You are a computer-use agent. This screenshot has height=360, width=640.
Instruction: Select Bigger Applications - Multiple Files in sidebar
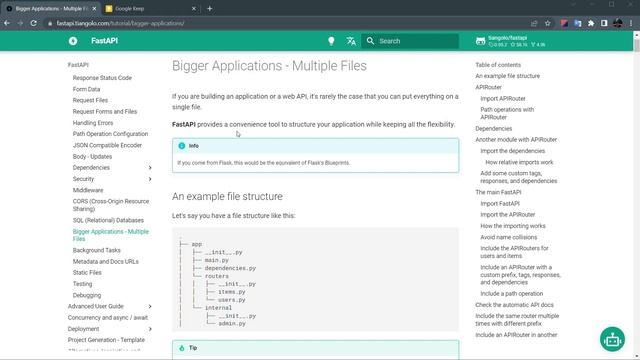(x=111, y=235)
